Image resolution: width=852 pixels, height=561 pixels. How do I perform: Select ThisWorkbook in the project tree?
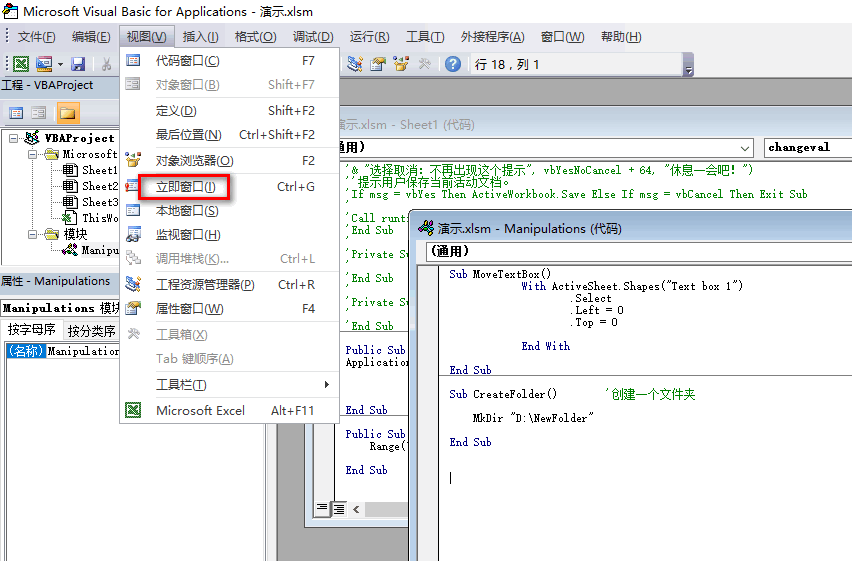tap(90, 218)
